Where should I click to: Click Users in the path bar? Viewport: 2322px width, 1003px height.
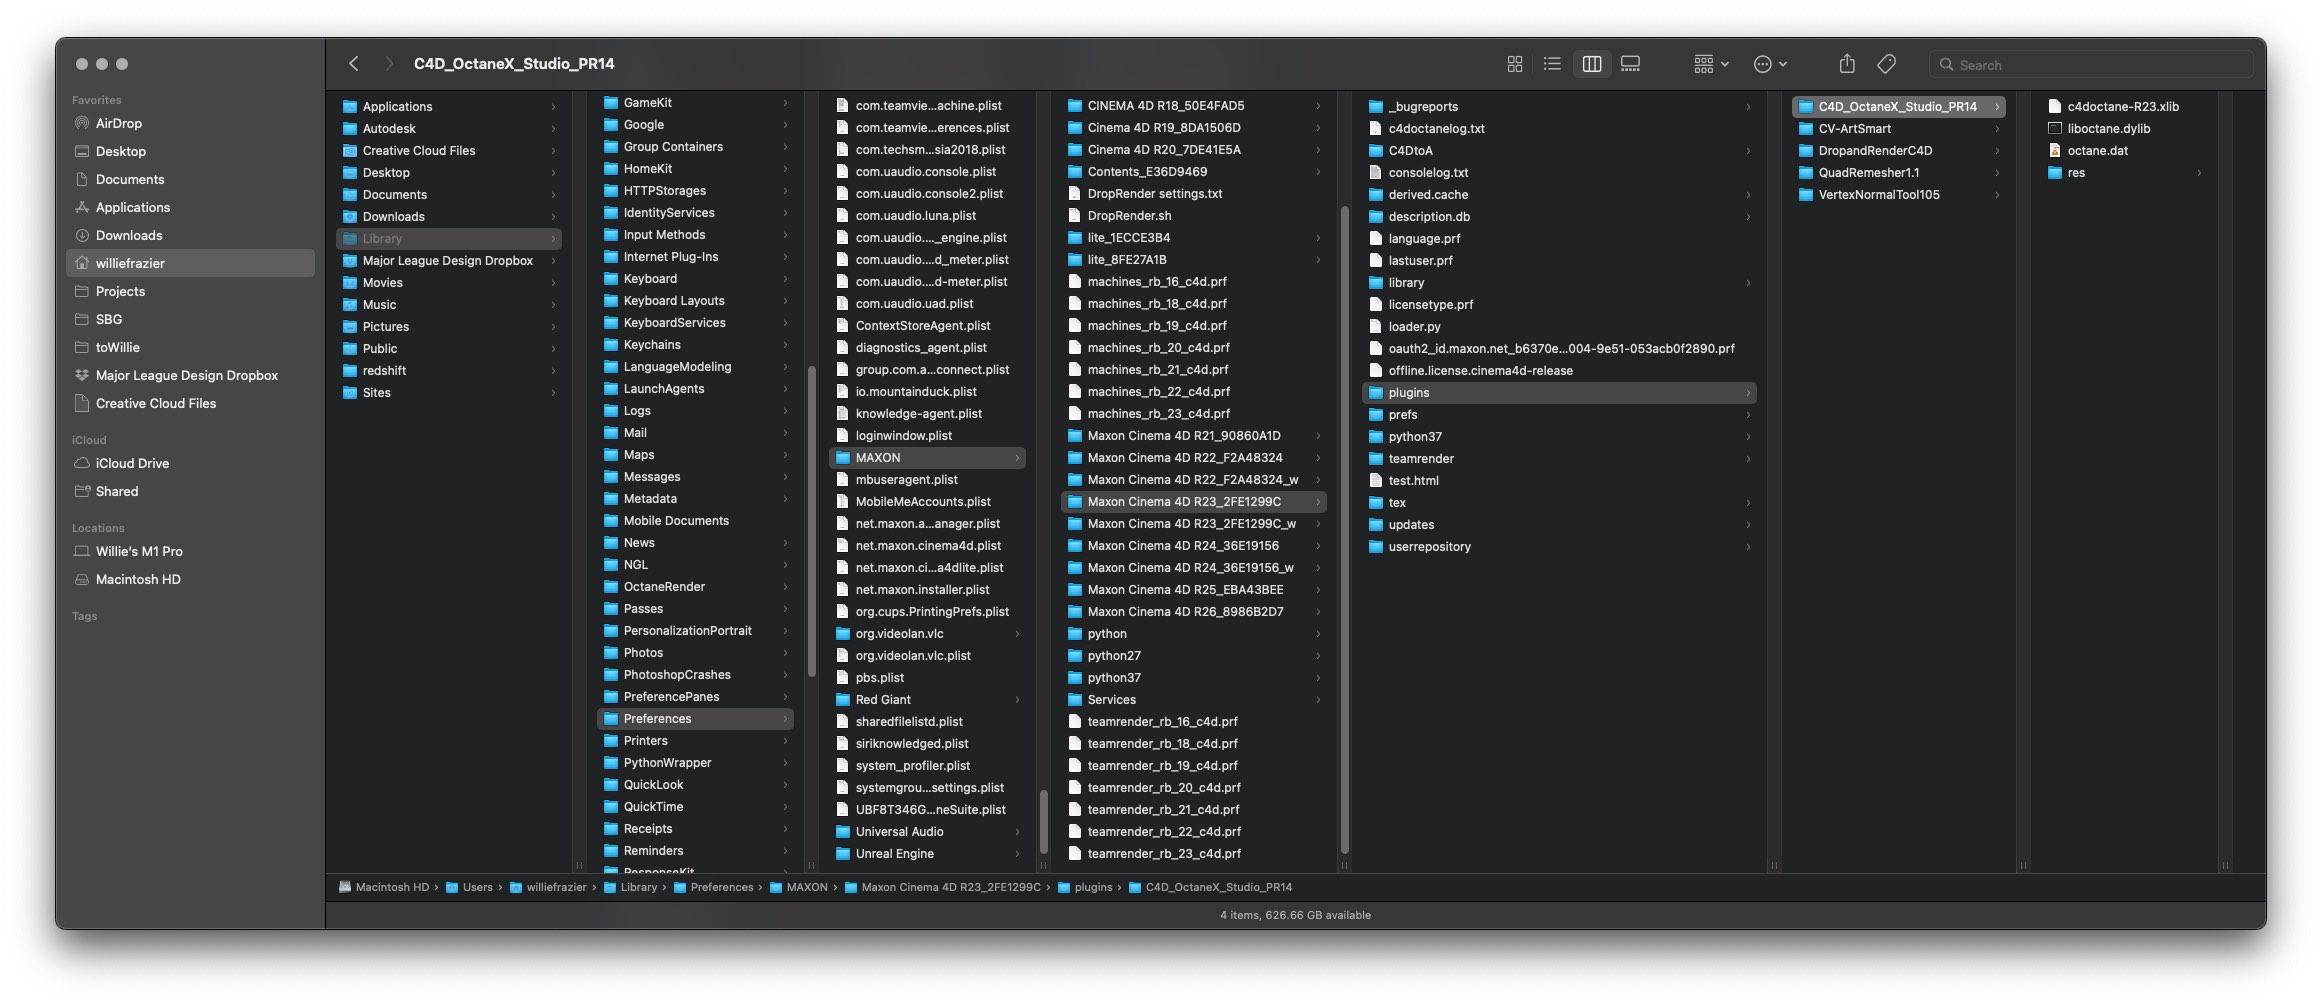[469, 887]
